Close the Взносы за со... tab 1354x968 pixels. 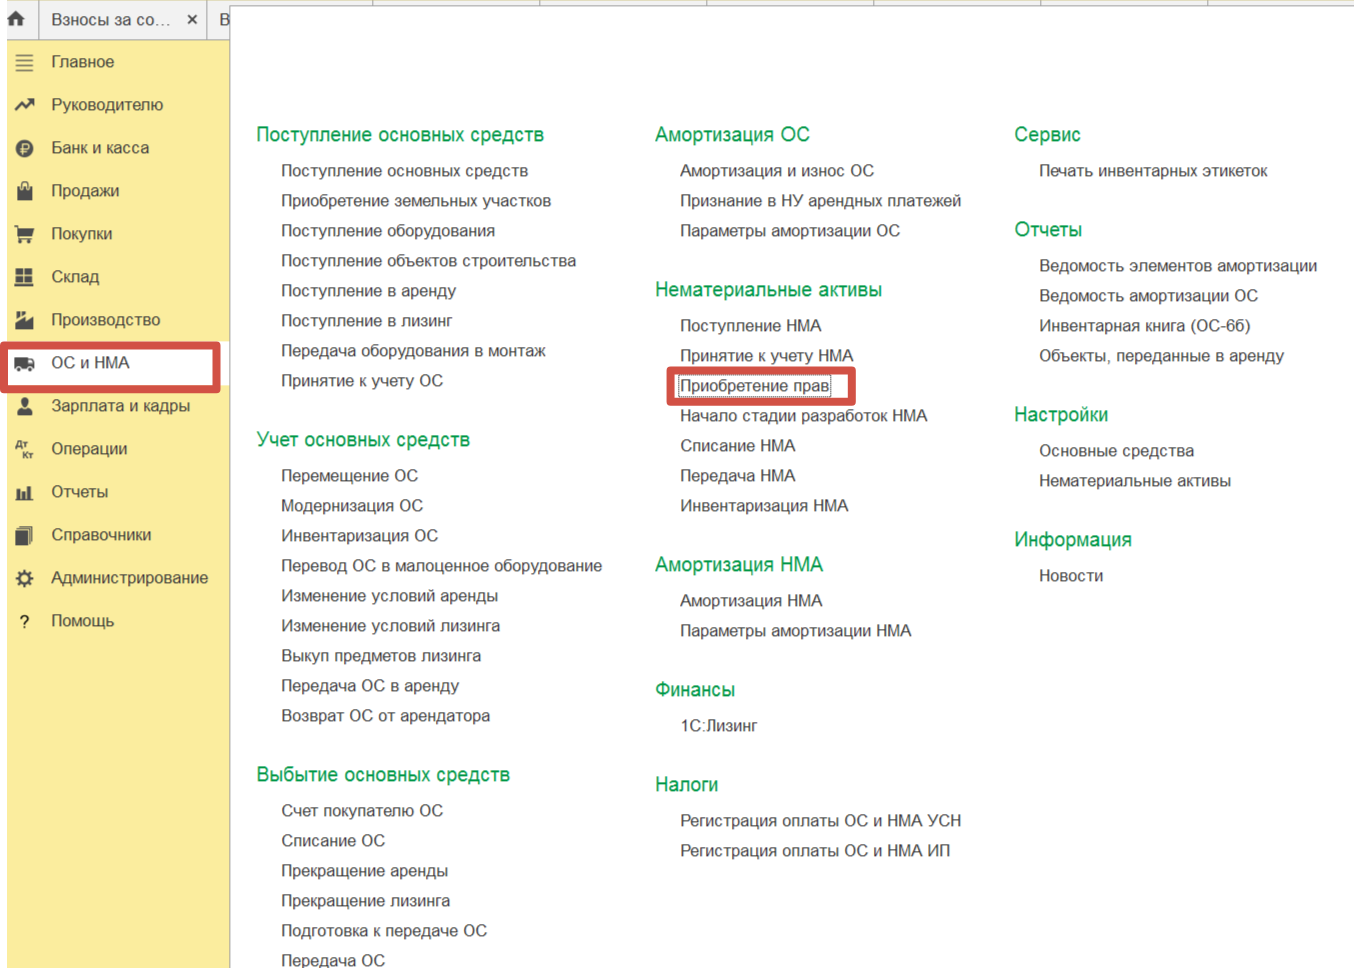tap(192, 20)
